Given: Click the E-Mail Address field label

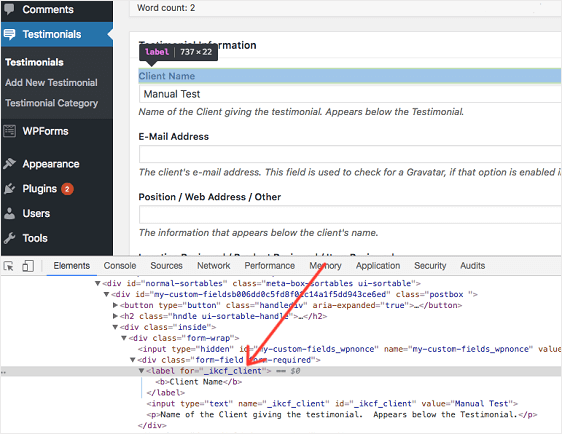Looking at the screenshot, I should [173, 137].
